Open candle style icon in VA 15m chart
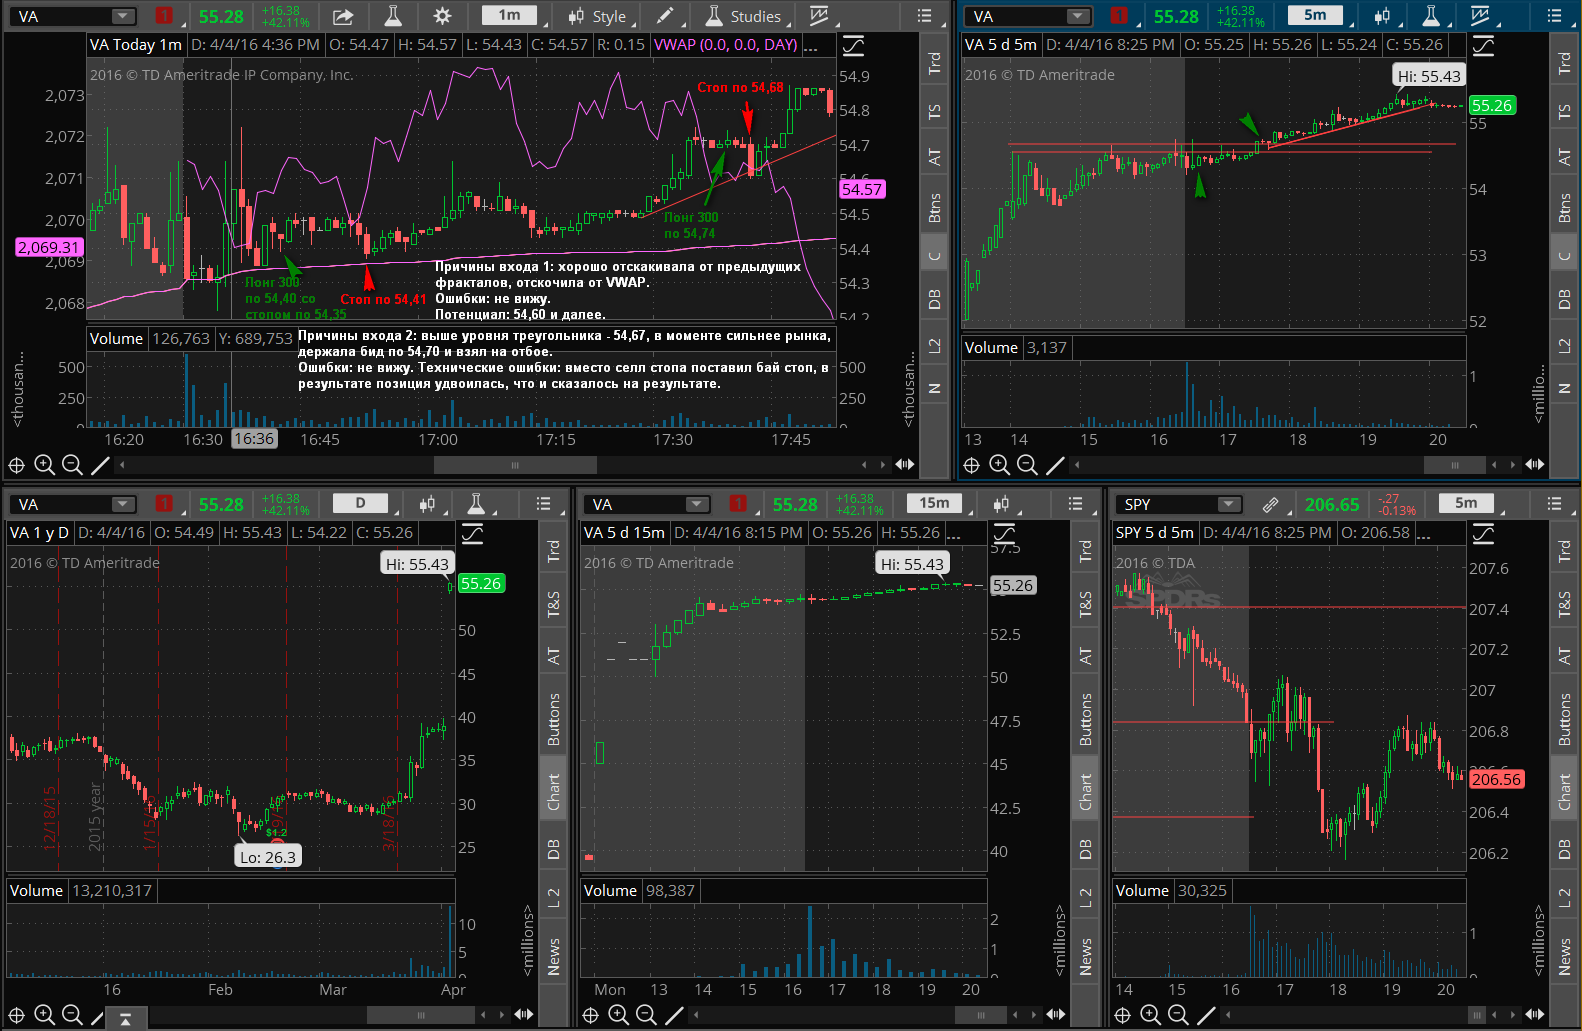 1001,504
